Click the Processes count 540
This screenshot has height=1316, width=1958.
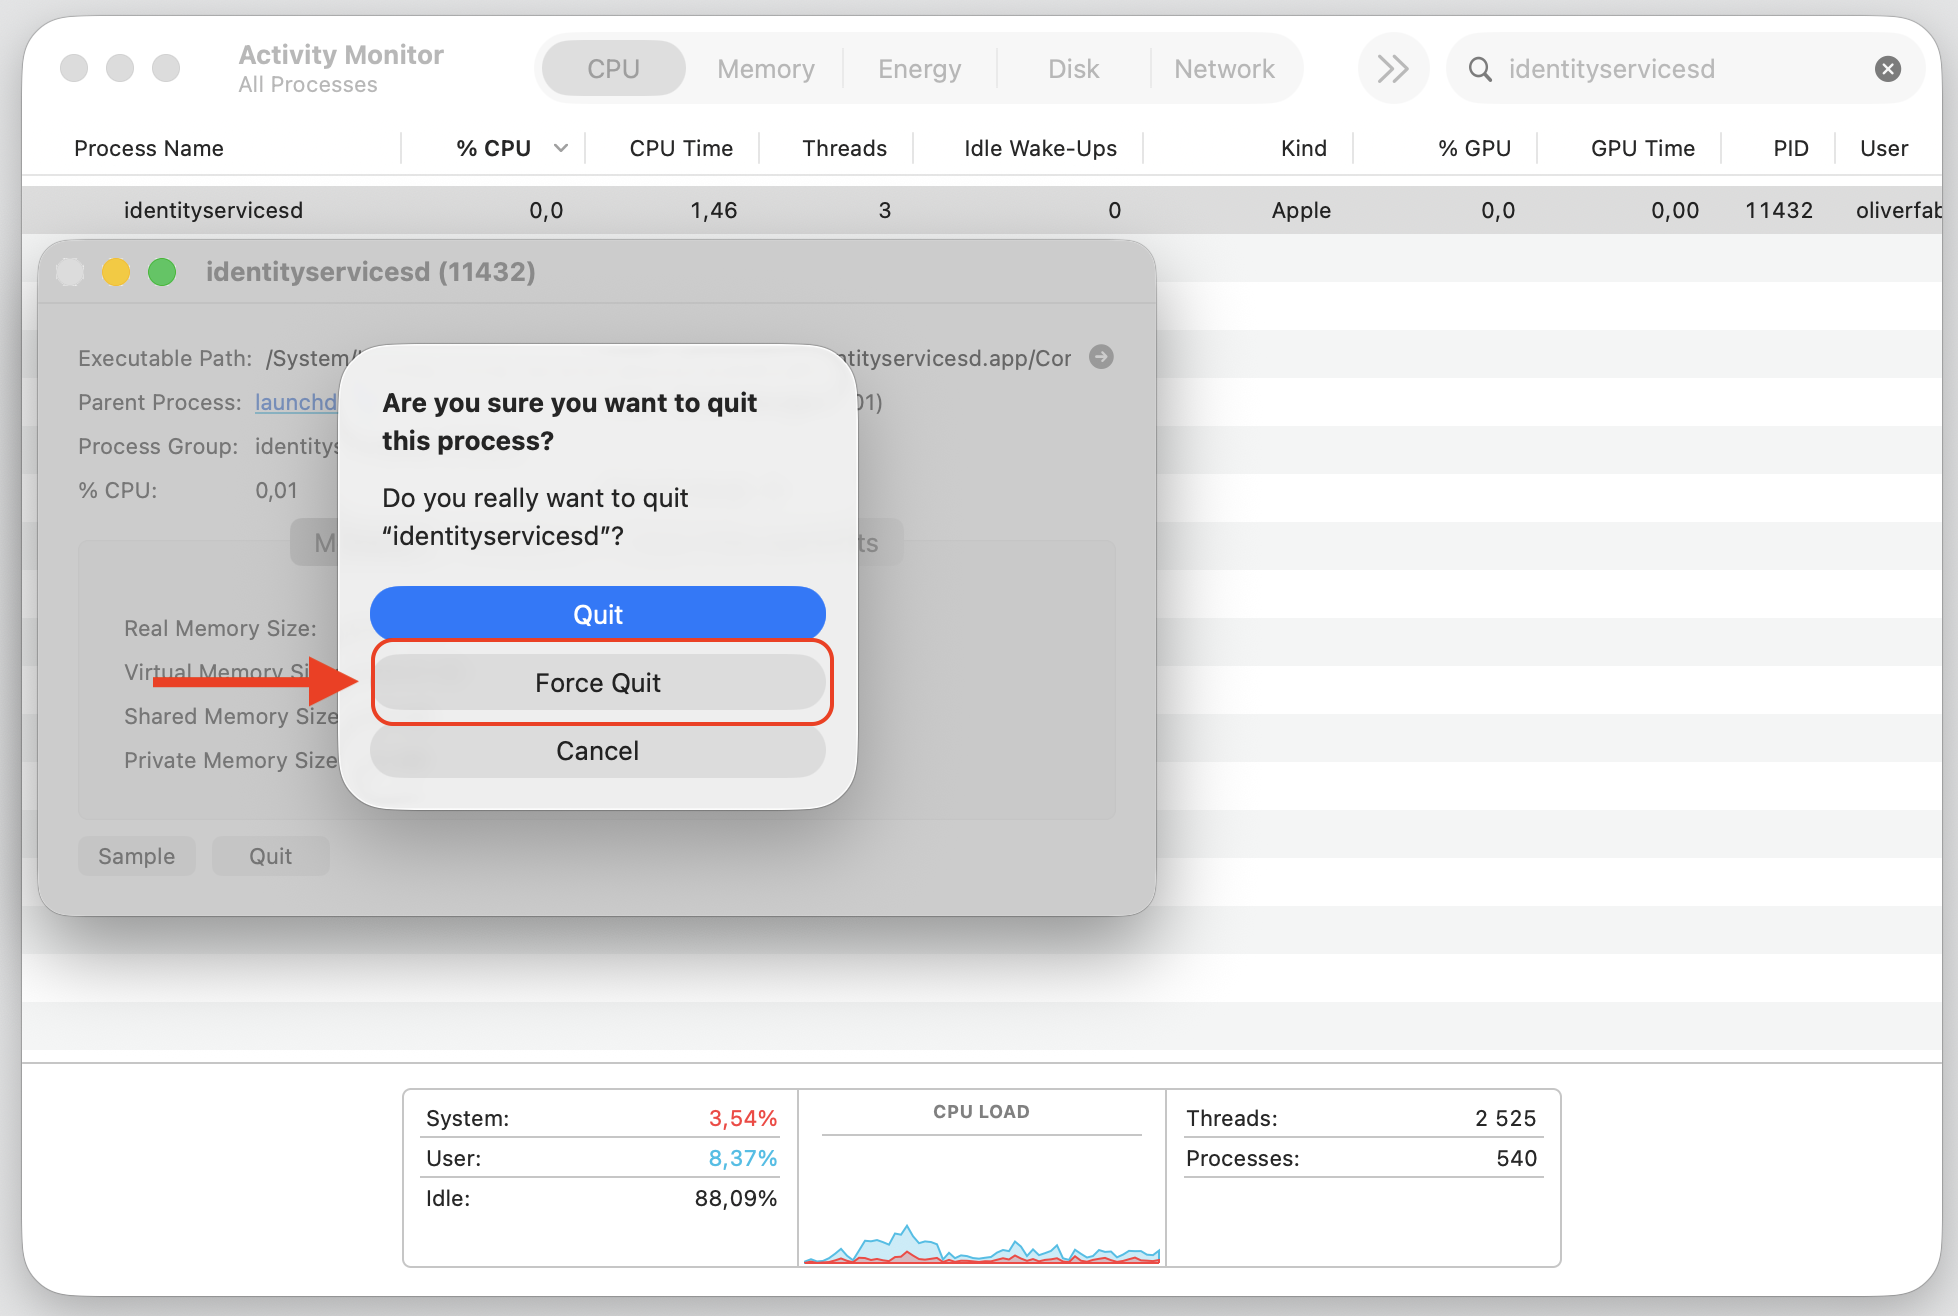pos(1517,1158)
